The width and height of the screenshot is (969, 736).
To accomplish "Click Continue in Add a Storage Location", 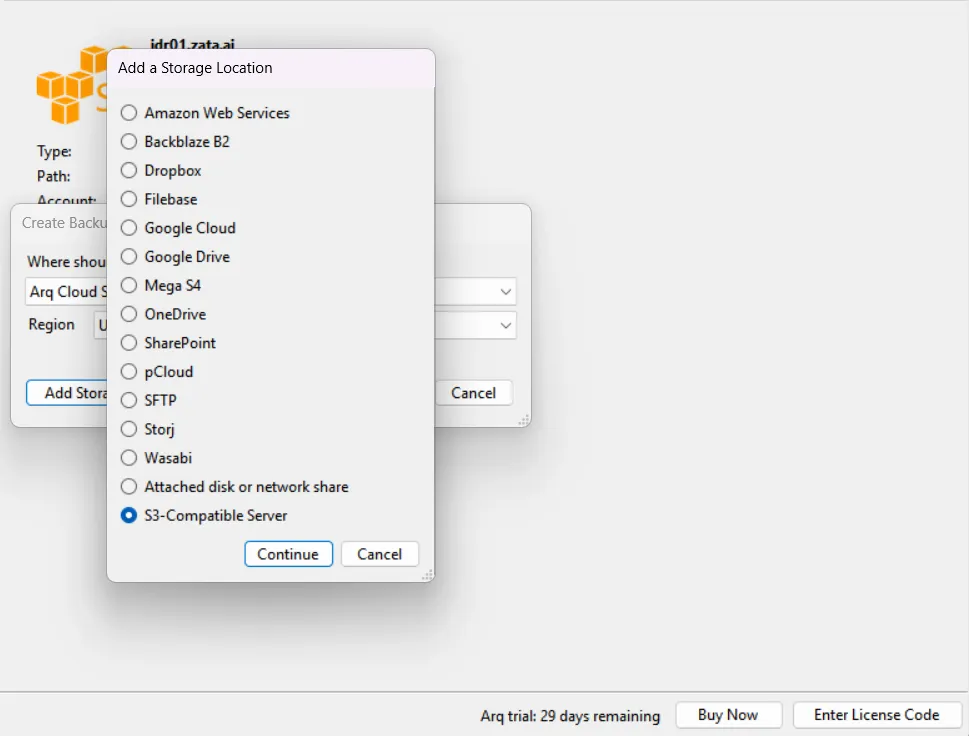I will point(288,554).
